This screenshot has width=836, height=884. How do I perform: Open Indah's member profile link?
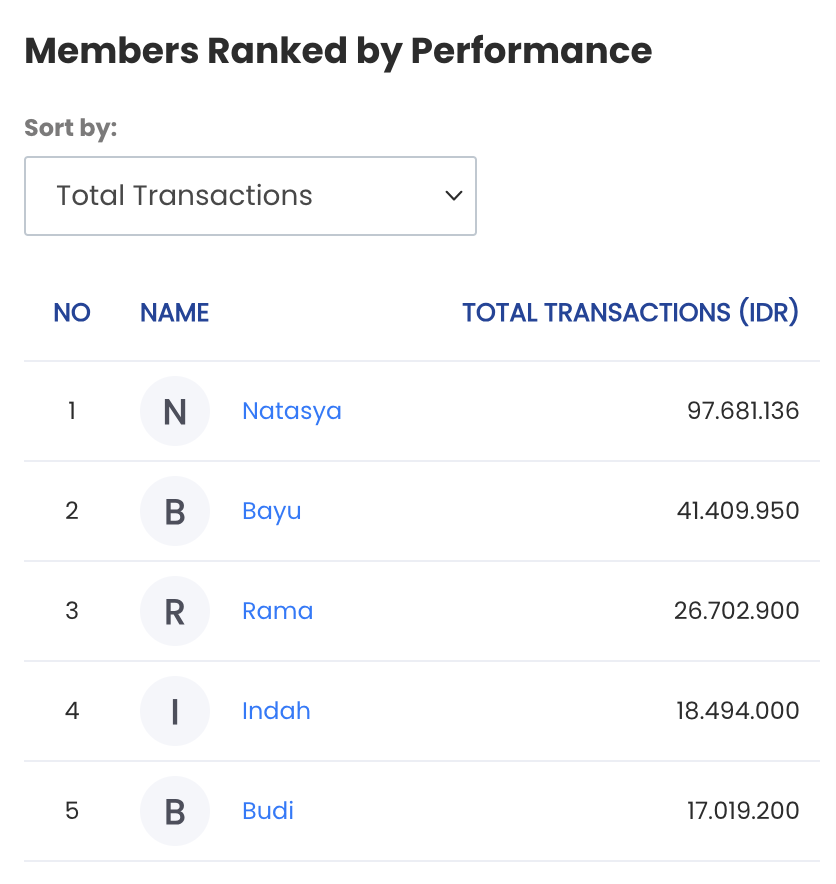(x=276, y=711)
